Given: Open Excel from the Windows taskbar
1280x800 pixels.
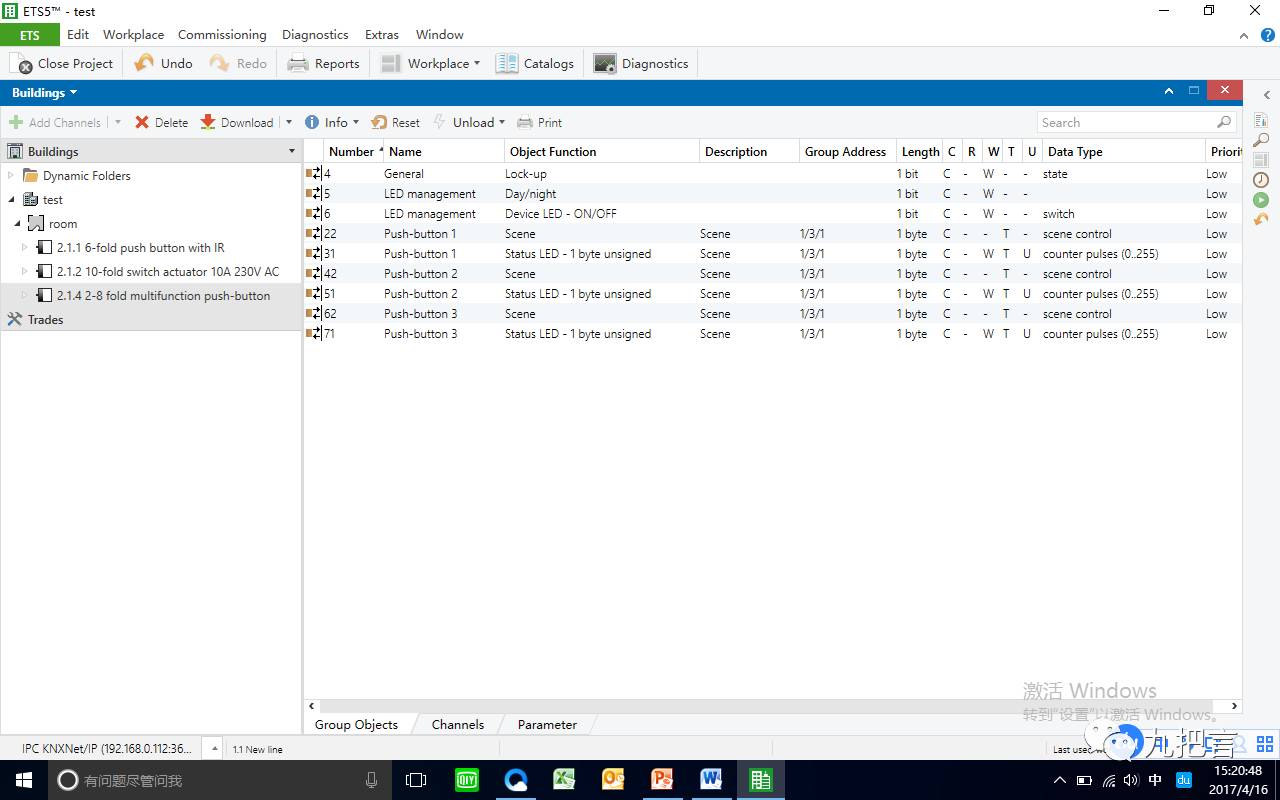Looking at the screenshot, I should 564,780.
